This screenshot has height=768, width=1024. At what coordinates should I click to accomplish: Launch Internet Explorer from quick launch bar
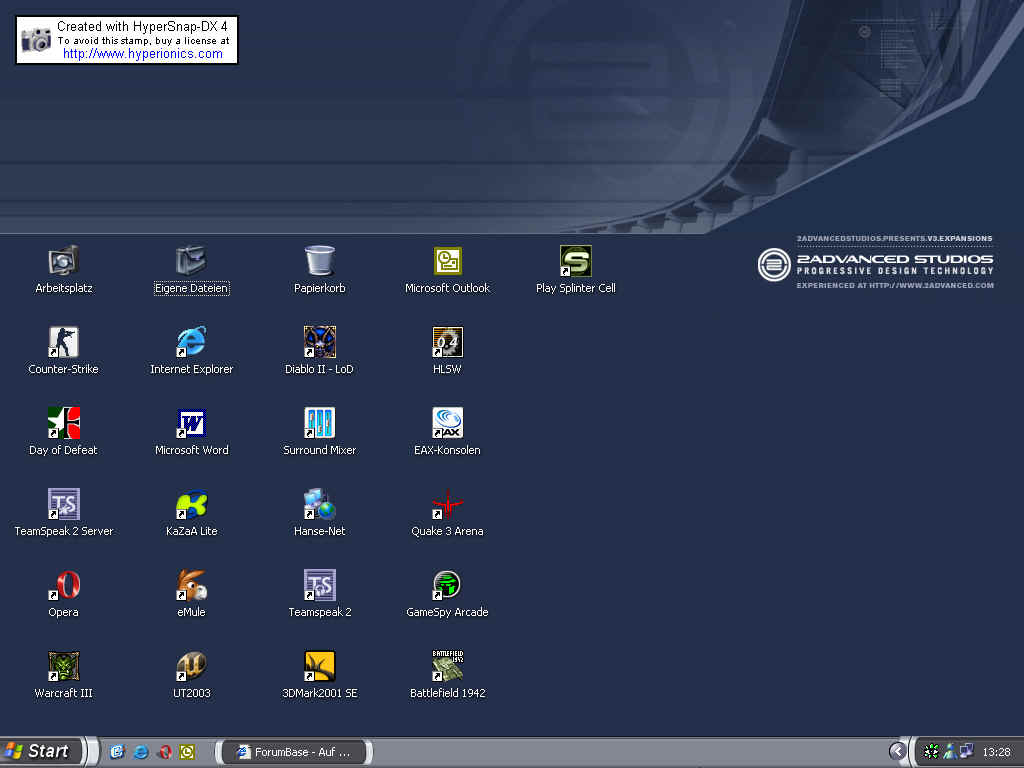click(x=140, y=752)
